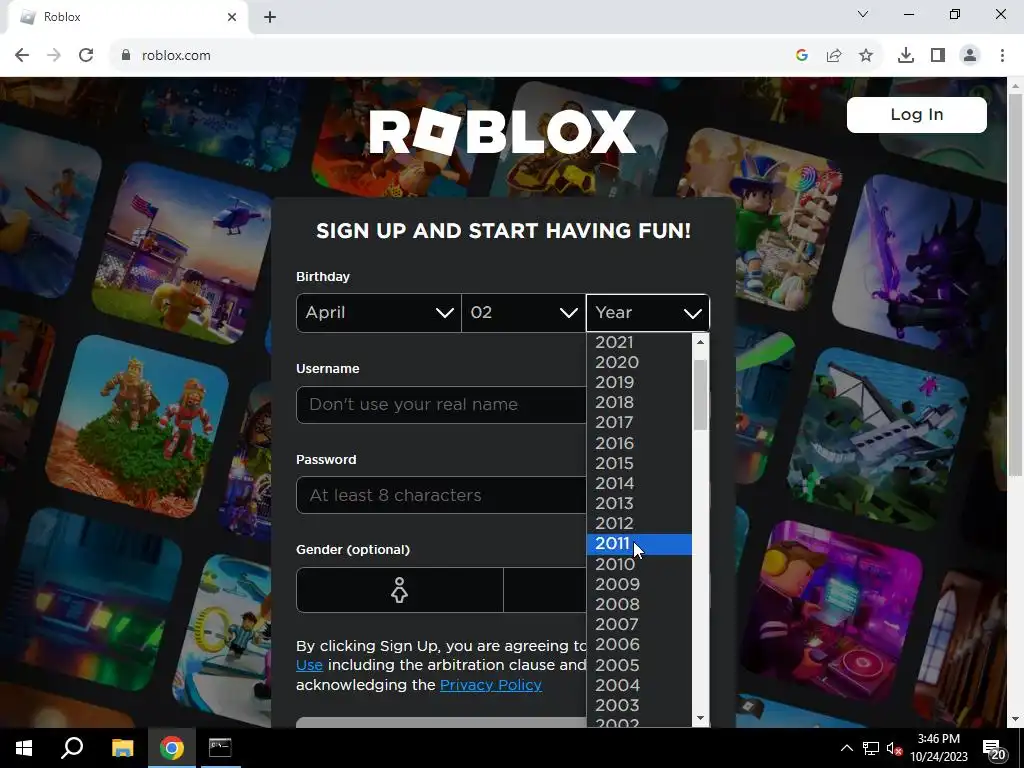Choose 2015 in year list
The width and height of the screenshot is (1024, 768).
click(x=639, y=463)
